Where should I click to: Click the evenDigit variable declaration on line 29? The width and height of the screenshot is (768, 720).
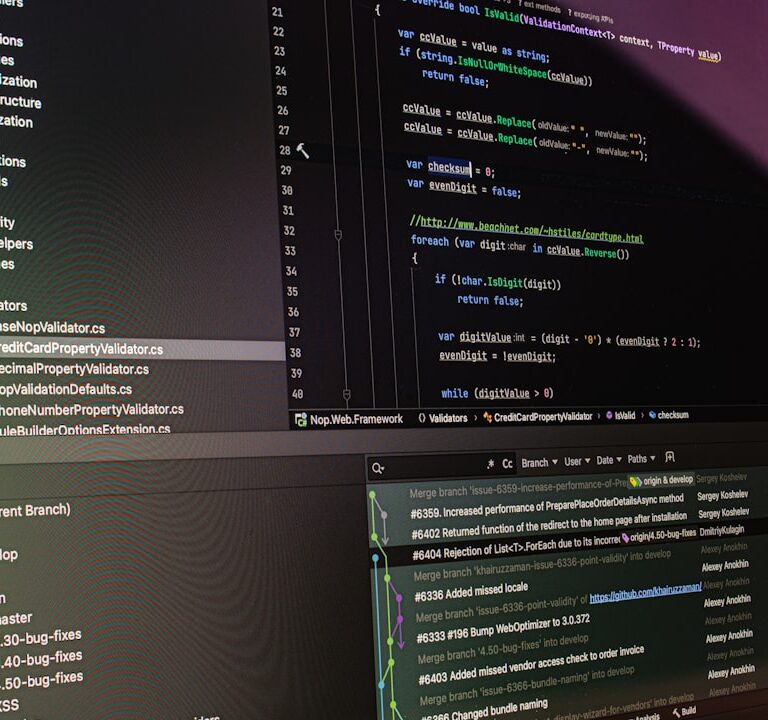coord(453,187)
